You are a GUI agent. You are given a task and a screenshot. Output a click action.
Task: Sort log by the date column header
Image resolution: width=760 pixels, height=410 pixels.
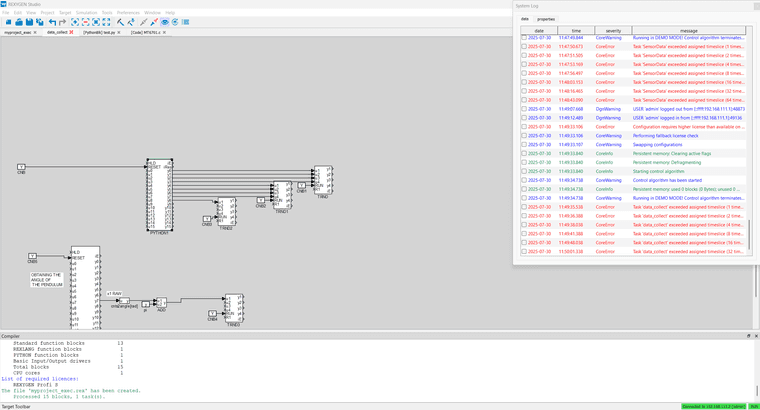click(x=539, y=31)
